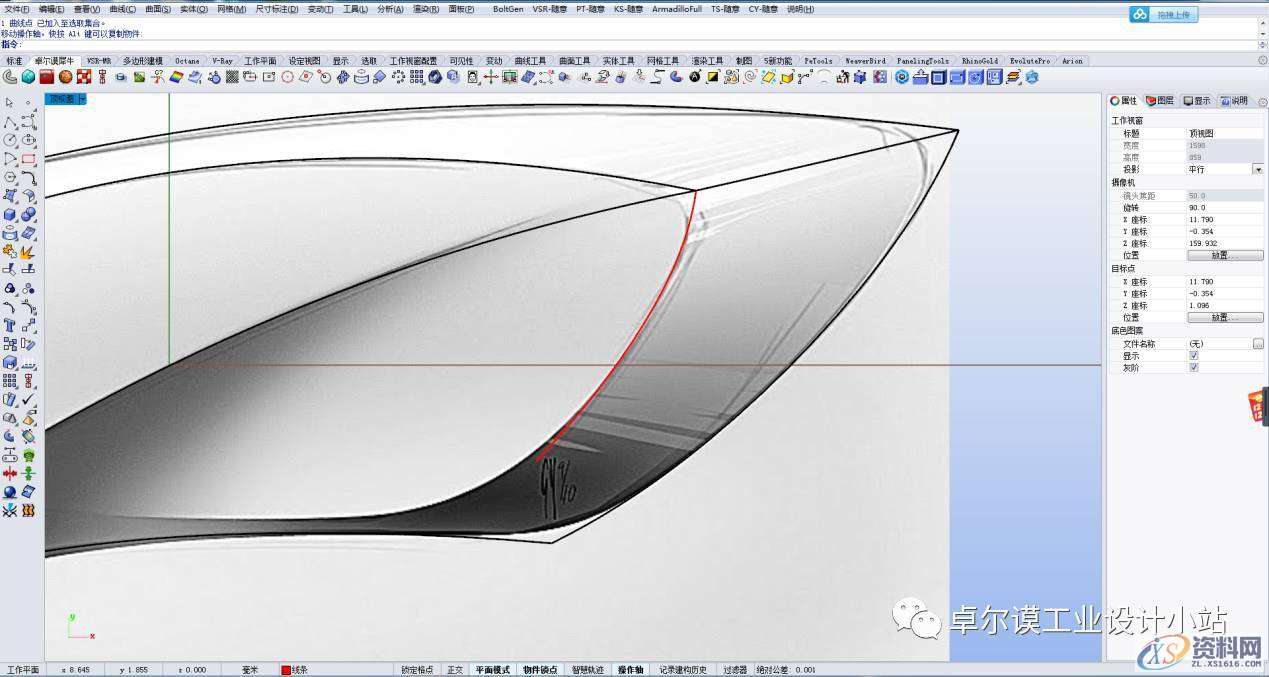The width and height of the screenshot is (1269, 677).
Task: Toggle the 显示 (show) wallpaper checkbox
Action: tap(1194, 355)
